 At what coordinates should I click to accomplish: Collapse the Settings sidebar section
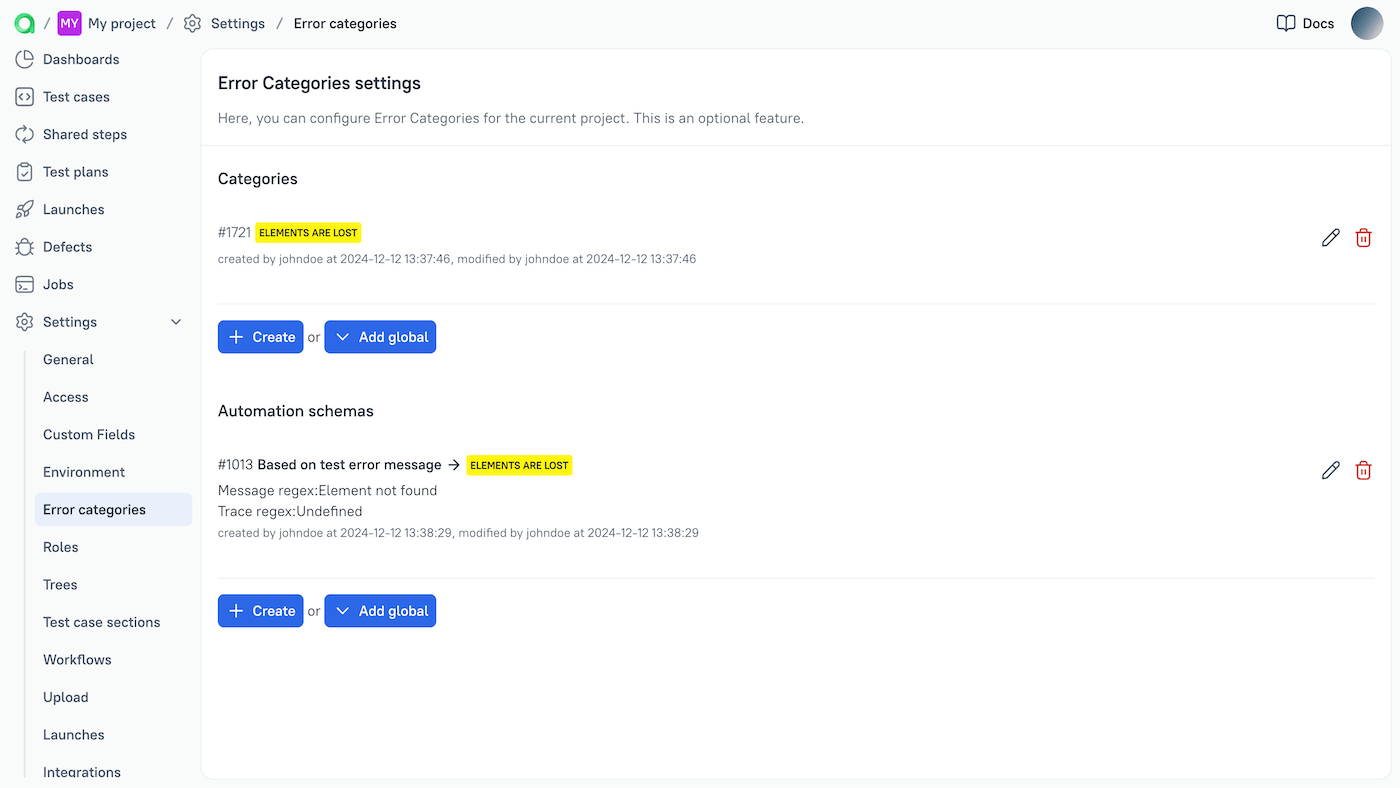pos(176,321)
